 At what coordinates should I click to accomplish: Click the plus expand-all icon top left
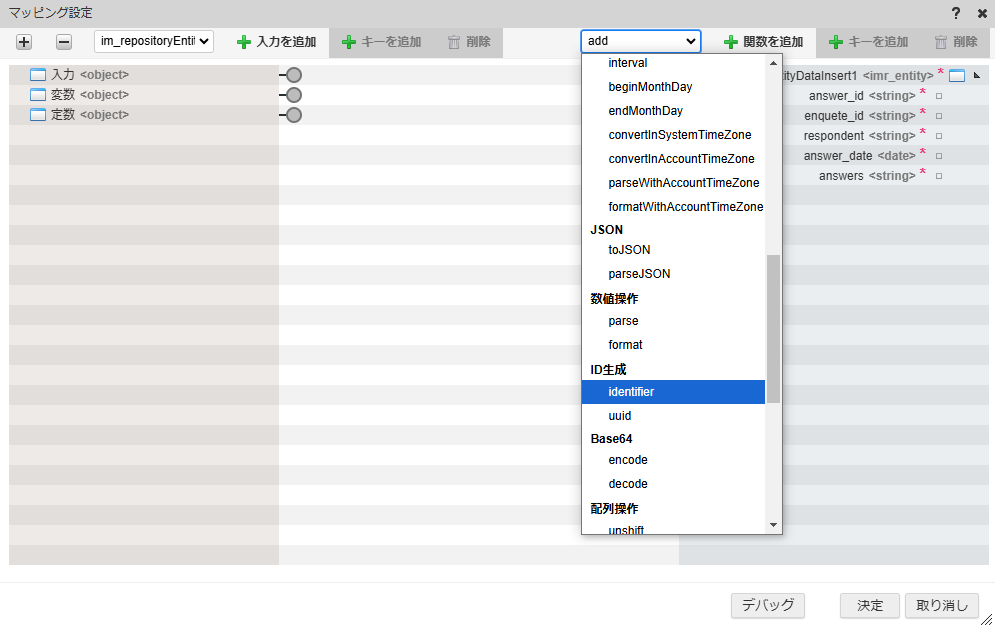(23, 41)
